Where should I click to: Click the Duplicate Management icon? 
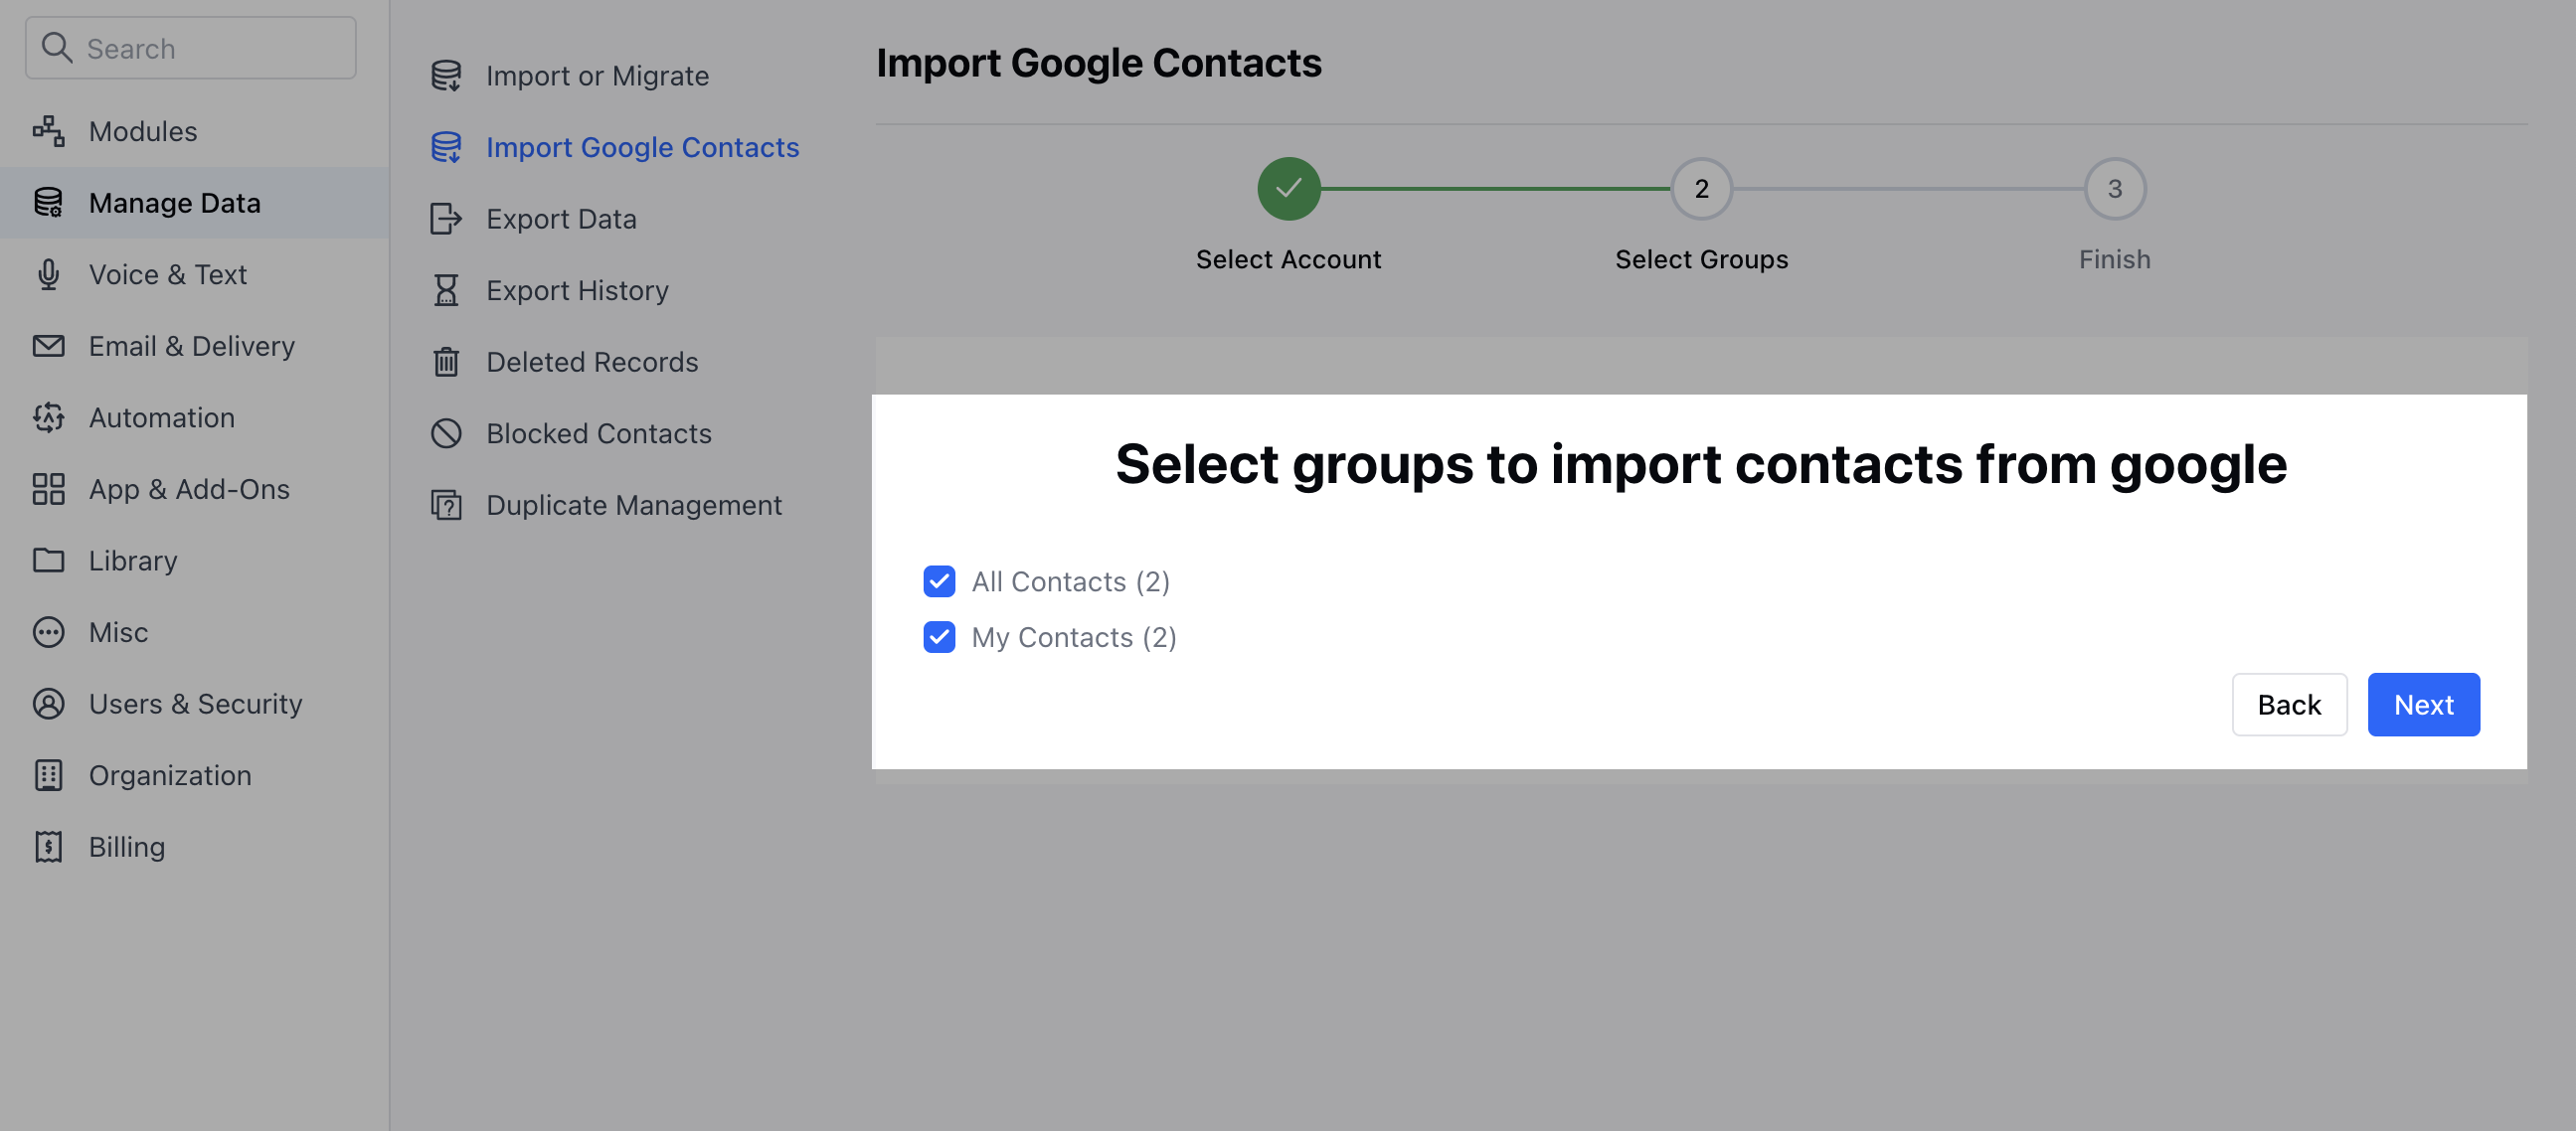445,505
